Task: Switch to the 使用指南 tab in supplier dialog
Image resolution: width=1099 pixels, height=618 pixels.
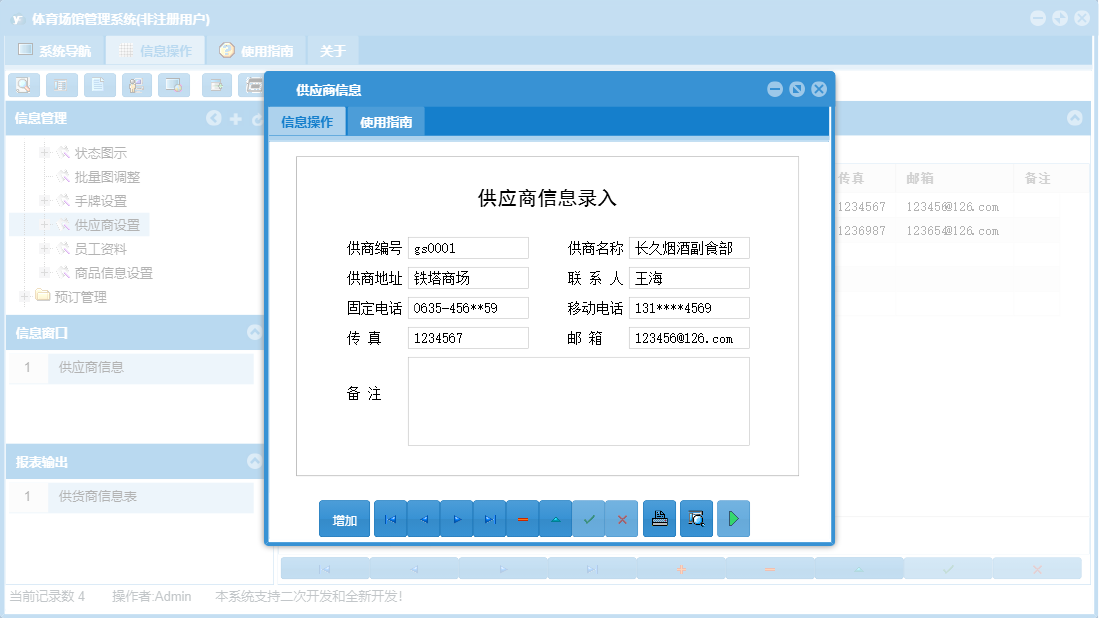Action: tap(387, 119)
